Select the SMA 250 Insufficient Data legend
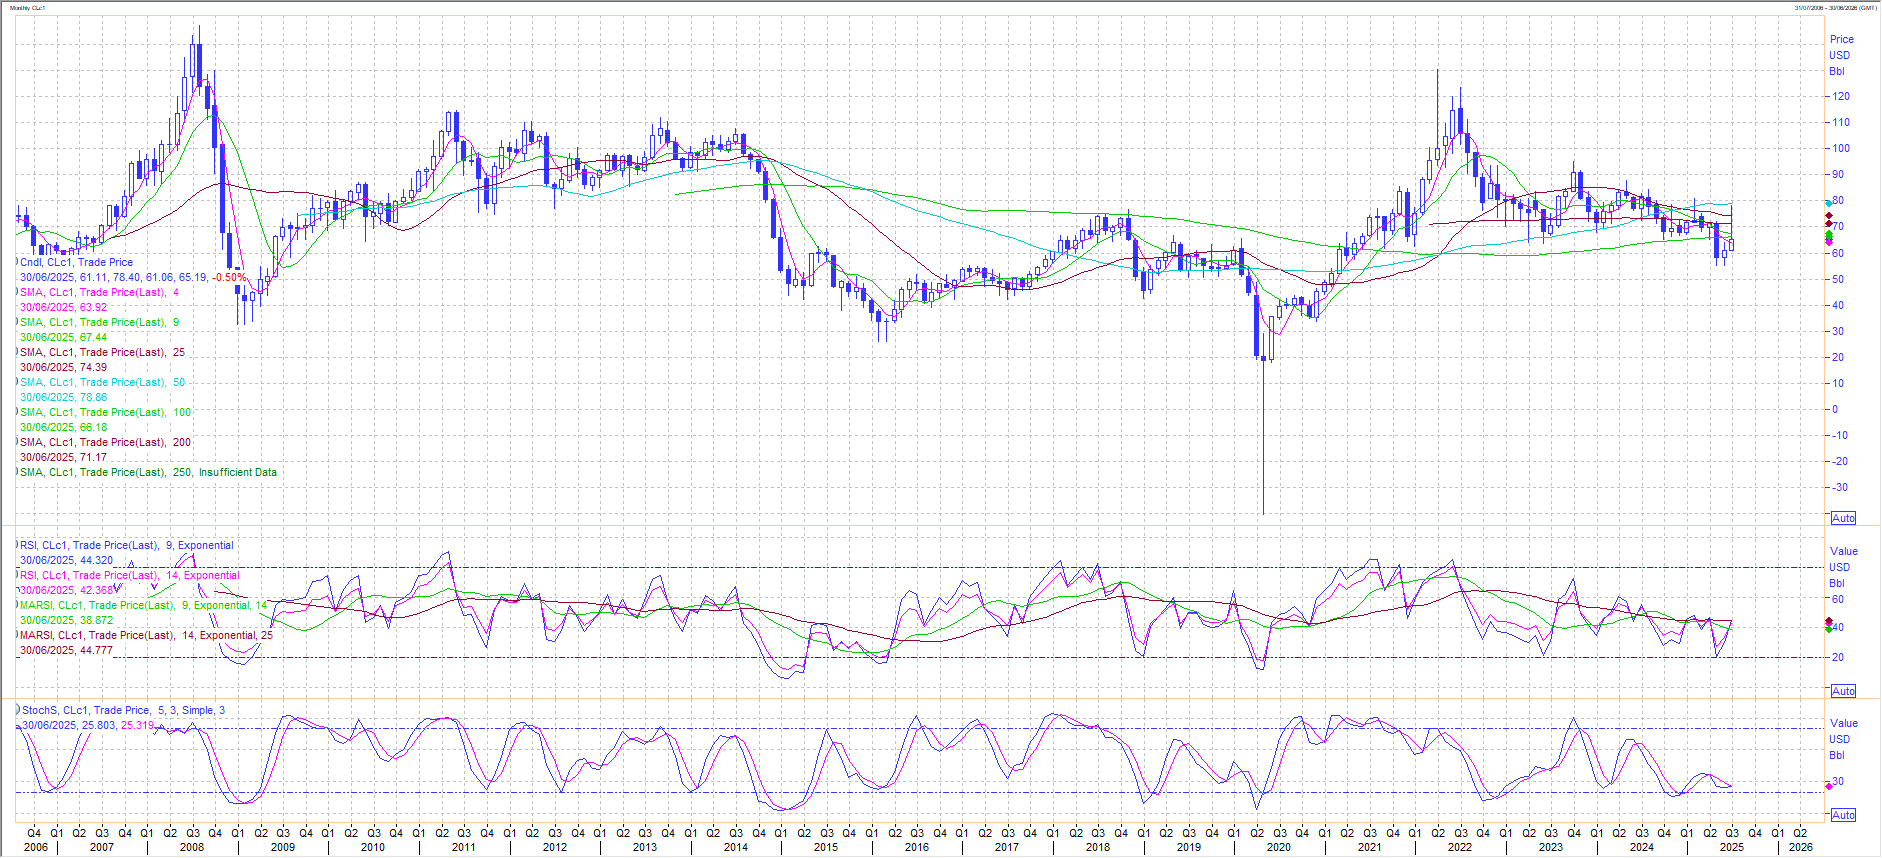Screen dimensions: 1882x858 pos(148,472)
